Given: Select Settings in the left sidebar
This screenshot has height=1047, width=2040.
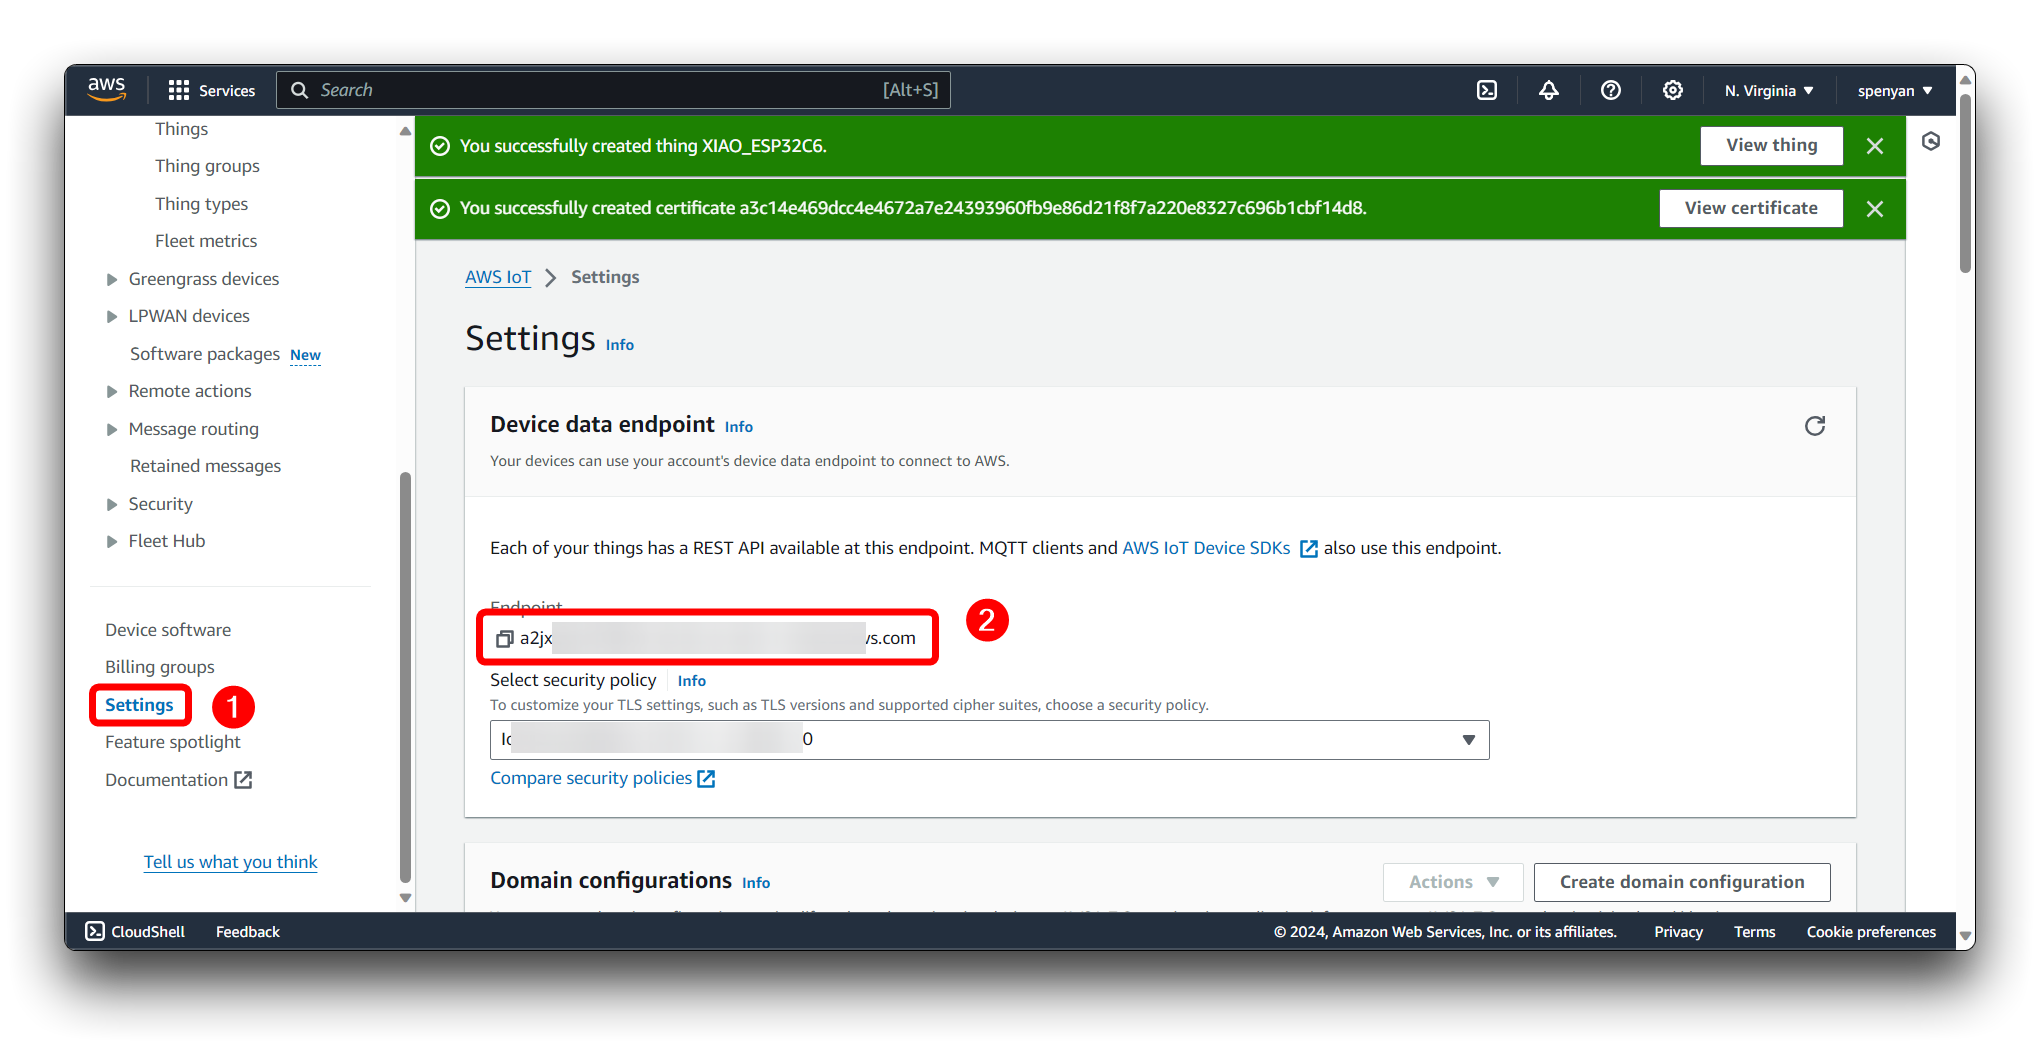Looking at the screenshot, I should tap(139, 705).
